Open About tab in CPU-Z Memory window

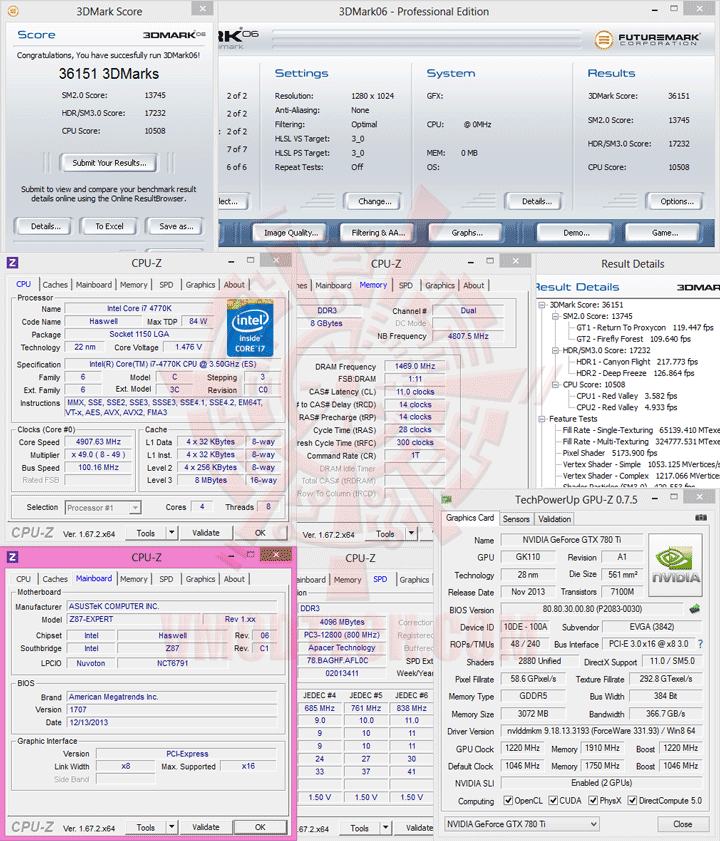[x=474, y=285]
